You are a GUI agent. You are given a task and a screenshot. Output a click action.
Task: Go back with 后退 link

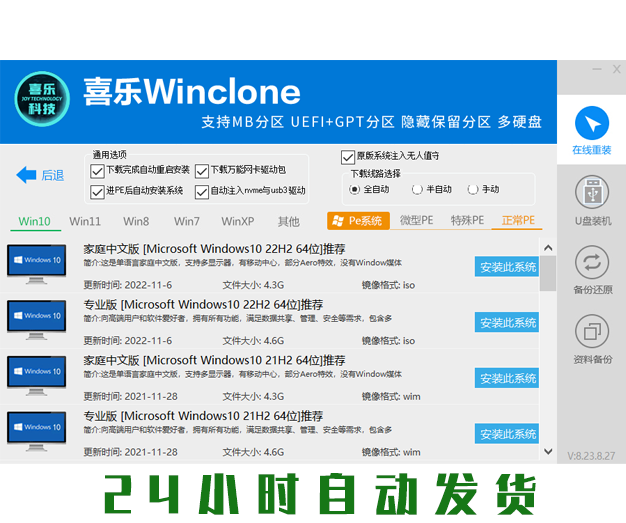(x=53, y=175)
